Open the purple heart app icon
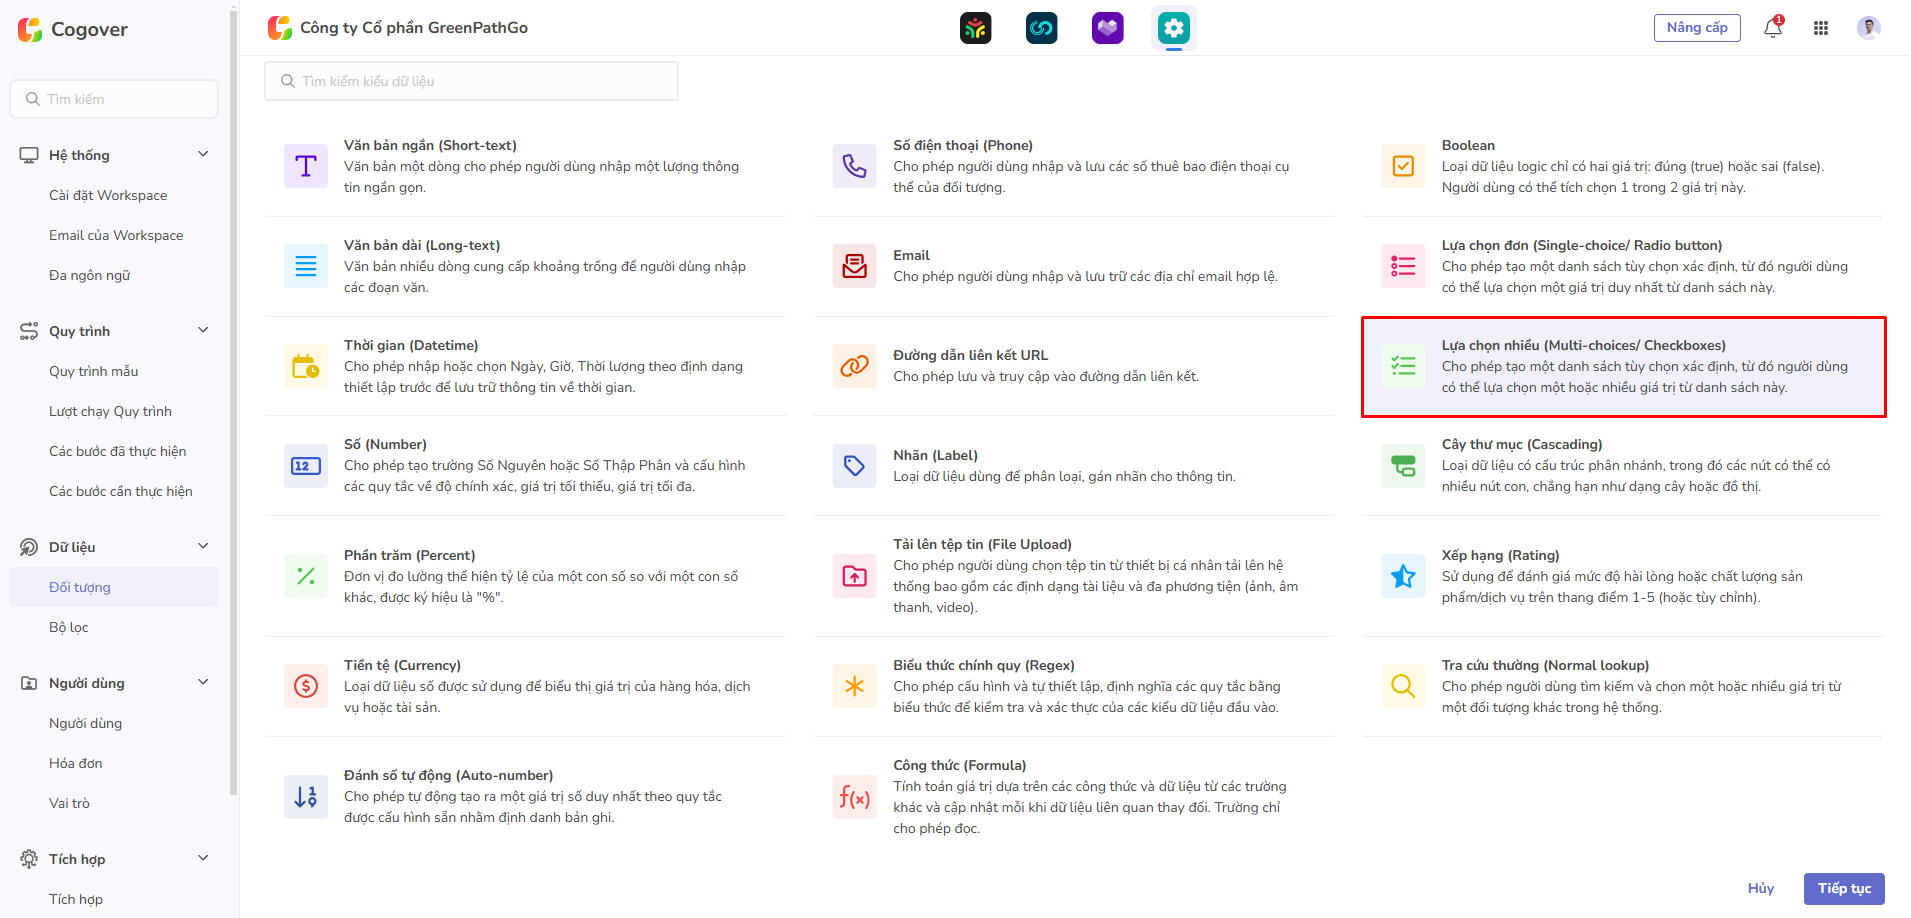The height and width of the screenshot is (918, 1911). (1107, 28)
